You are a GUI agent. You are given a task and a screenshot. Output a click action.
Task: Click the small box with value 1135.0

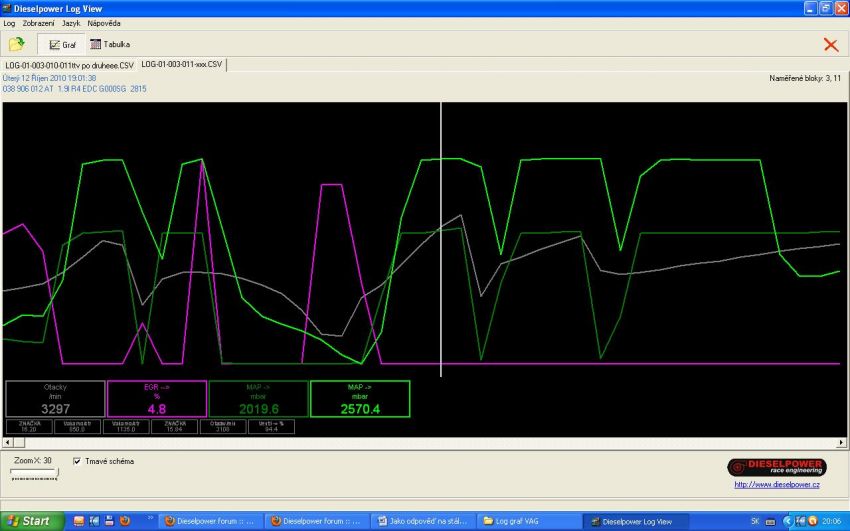click(126, 426)
